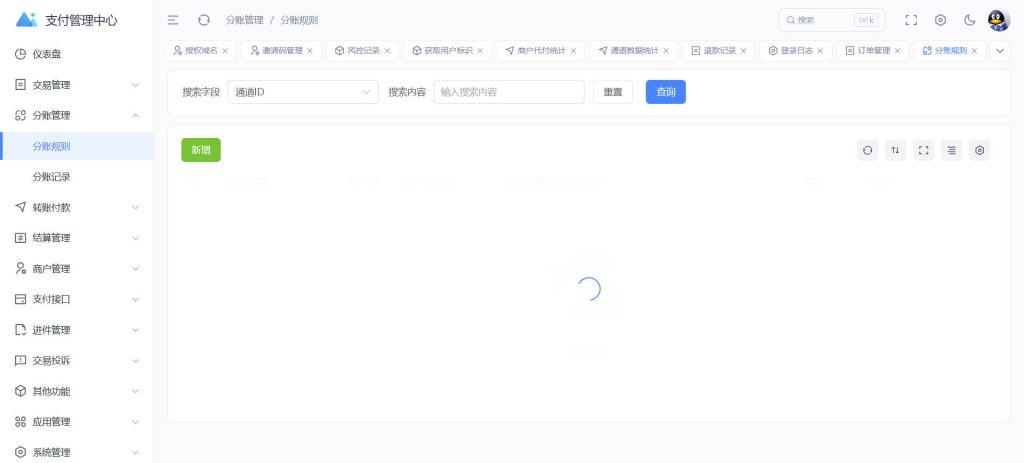Click the table settings gear icon

point(980,150)
